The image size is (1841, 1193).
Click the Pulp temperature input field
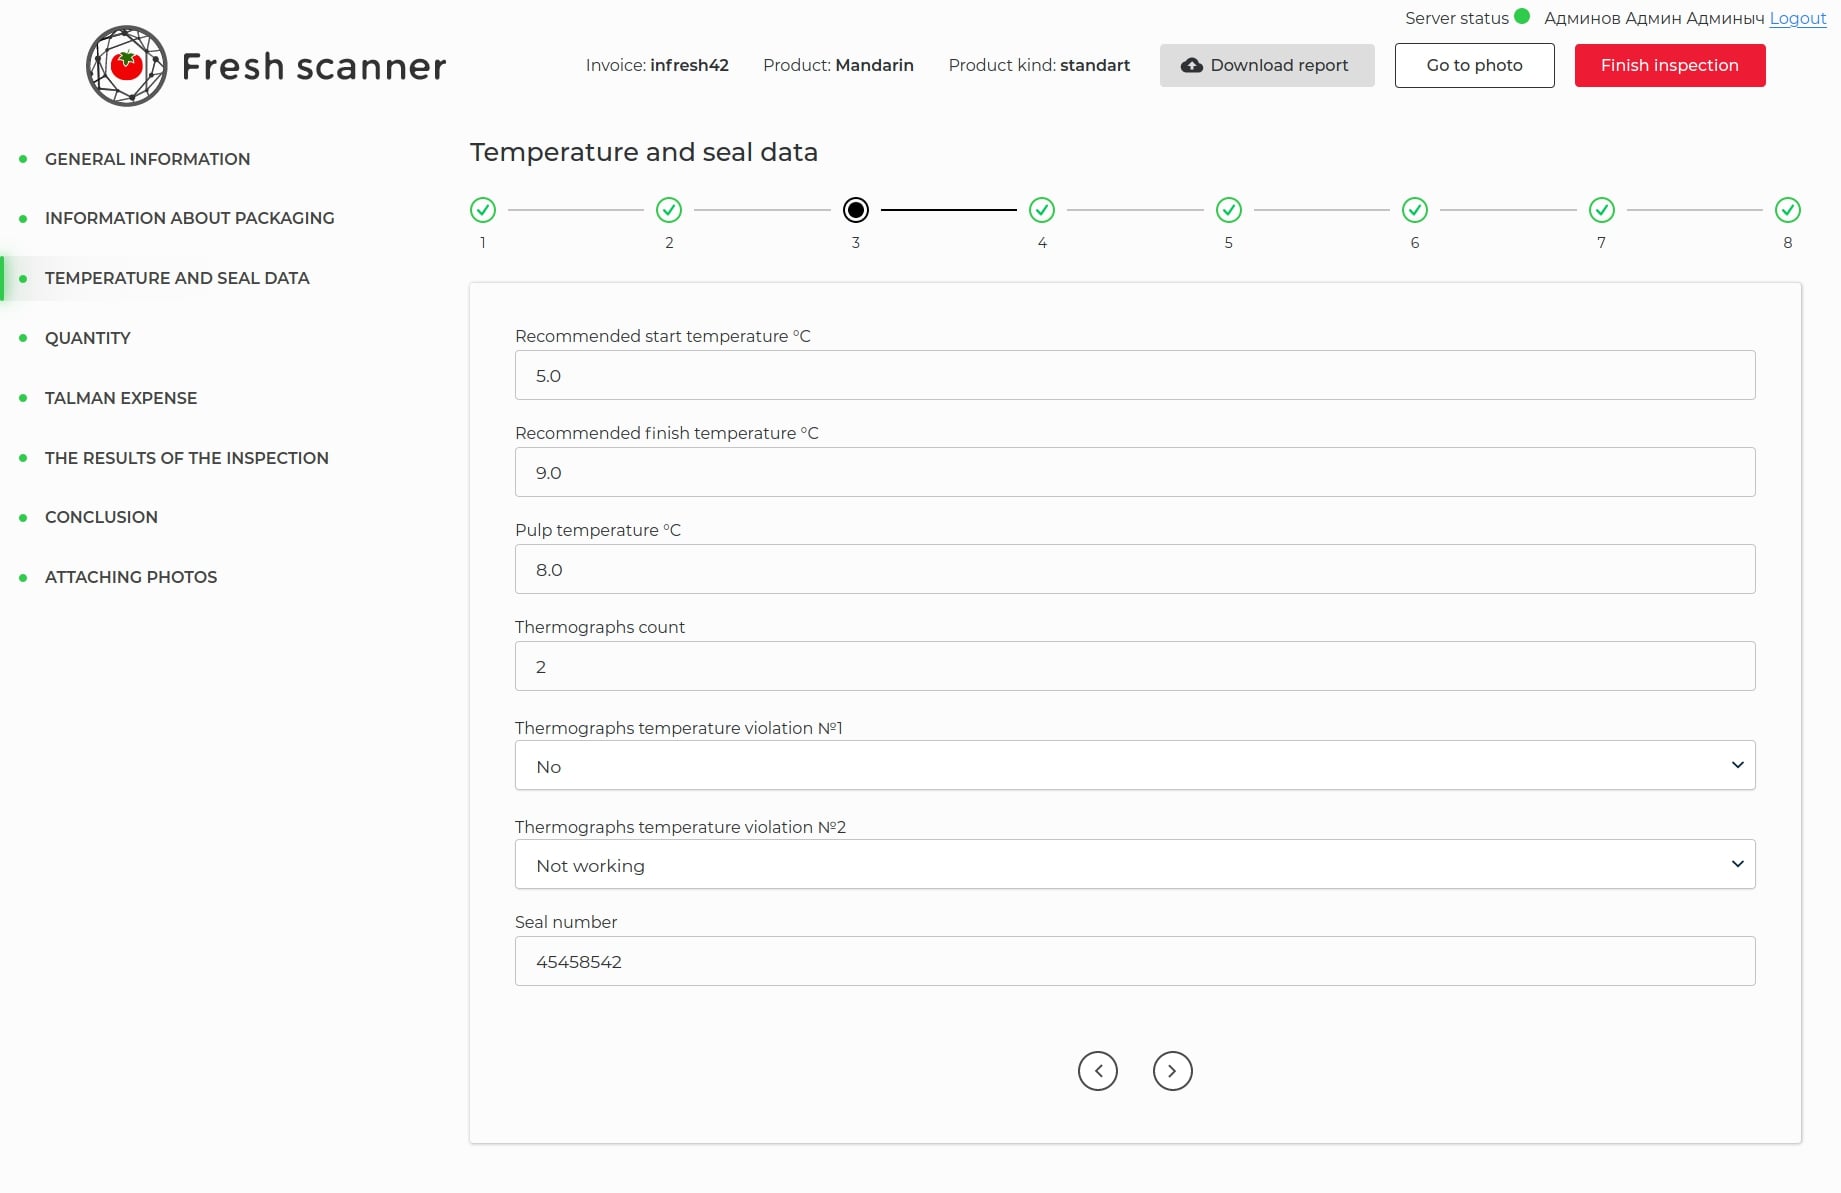[1134, 569]
